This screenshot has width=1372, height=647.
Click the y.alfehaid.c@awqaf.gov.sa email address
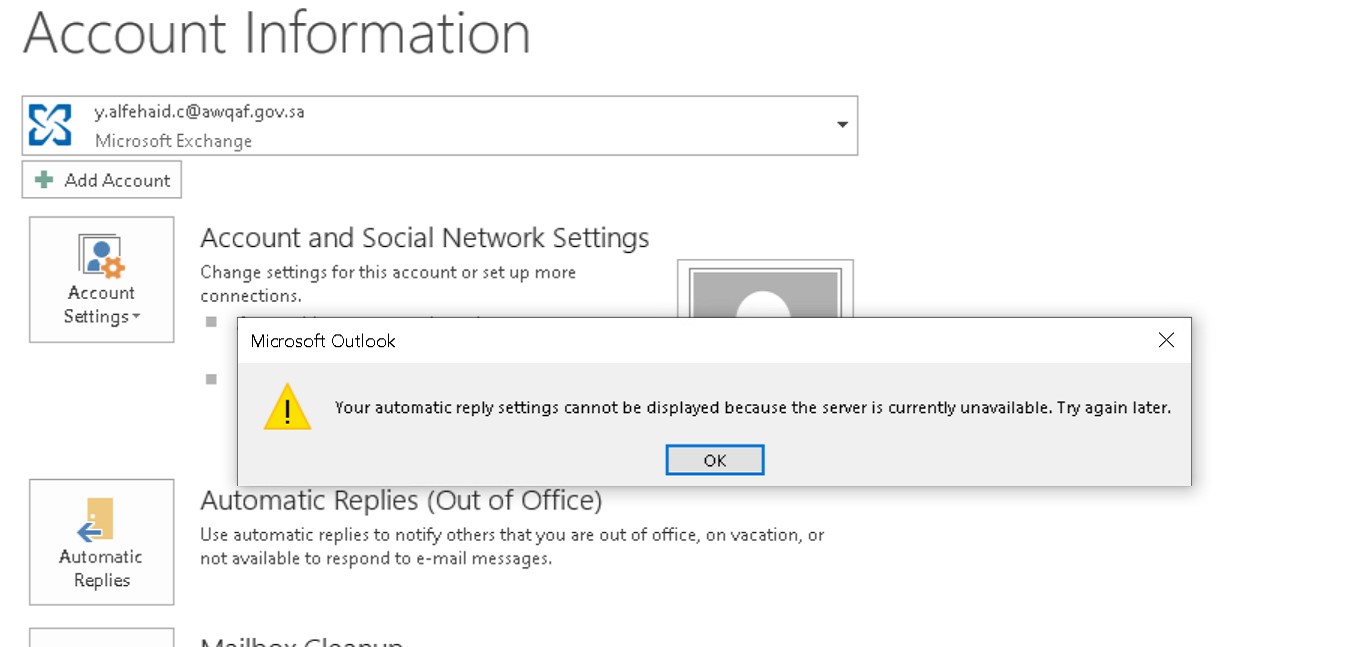199,112
